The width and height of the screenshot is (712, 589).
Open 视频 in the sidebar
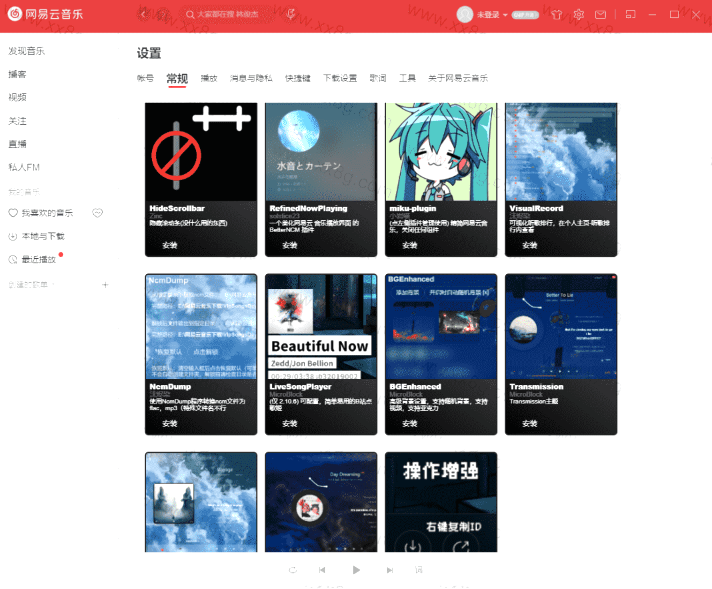click(17, 97)
